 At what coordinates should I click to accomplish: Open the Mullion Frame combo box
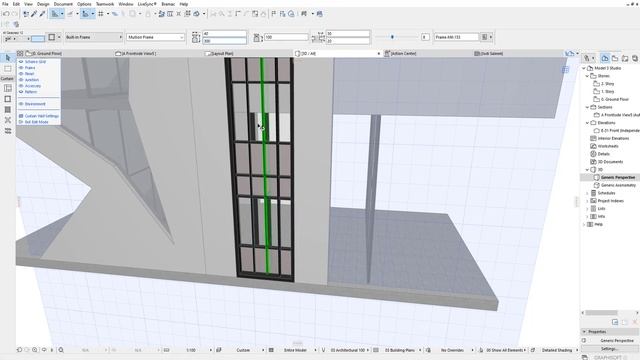(x=156, y=37)
